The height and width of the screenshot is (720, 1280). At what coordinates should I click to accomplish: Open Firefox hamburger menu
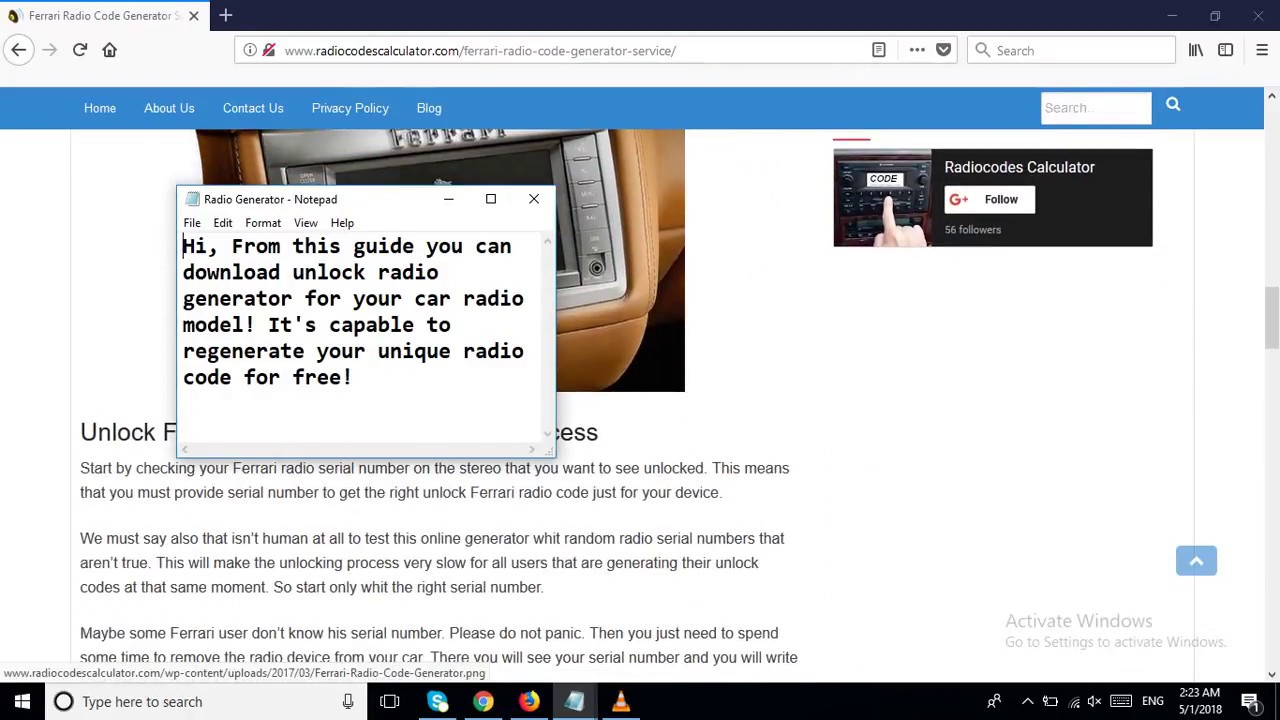(x=1261, y=50)
